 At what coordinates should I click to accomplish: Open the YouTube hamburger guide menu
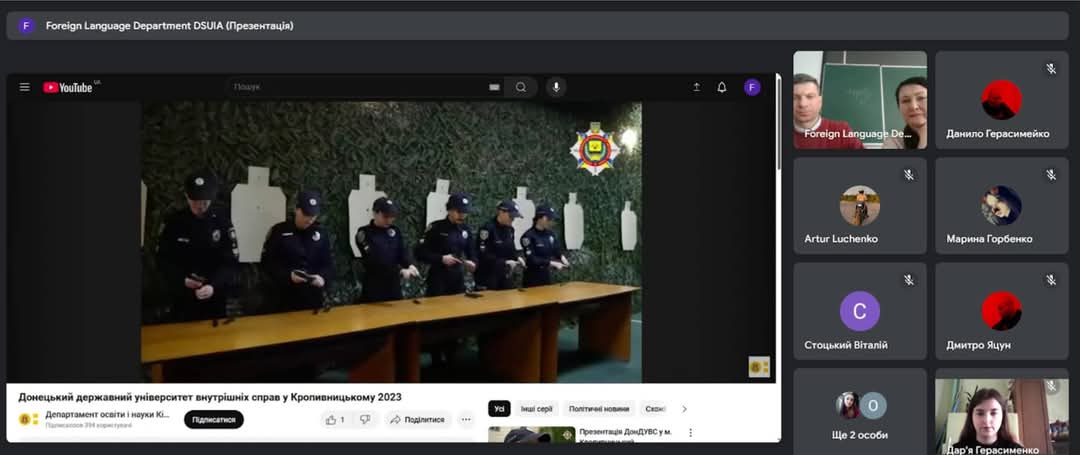[25, 87]
